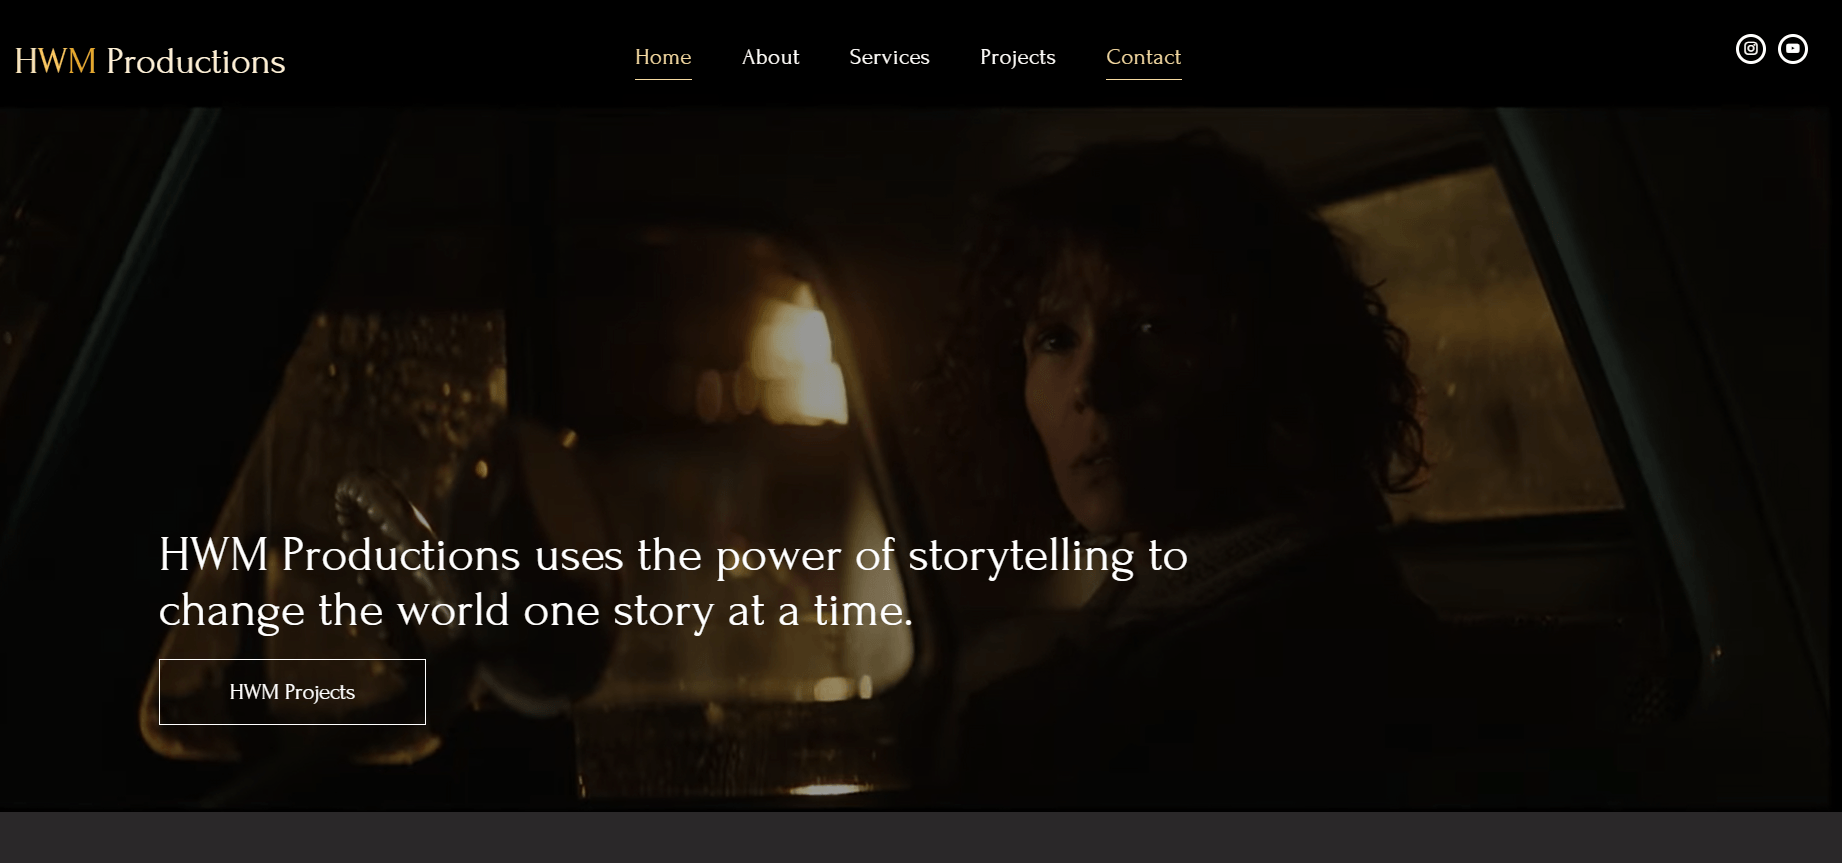This screenshot has width=1842, height=863.
Task: Click the HWM Projects button
Action: [292, 692]
